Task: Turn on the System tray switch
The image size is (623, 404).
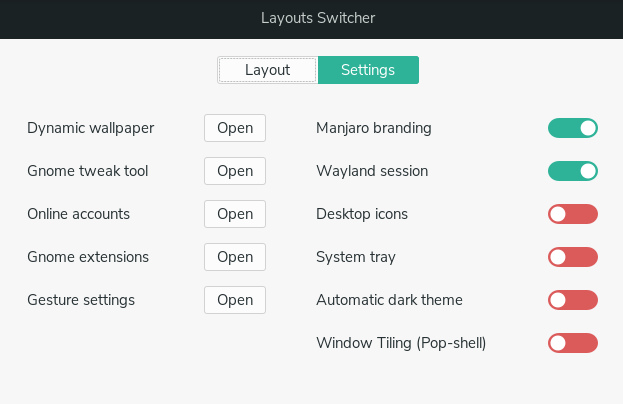Action: click(573, 257)
